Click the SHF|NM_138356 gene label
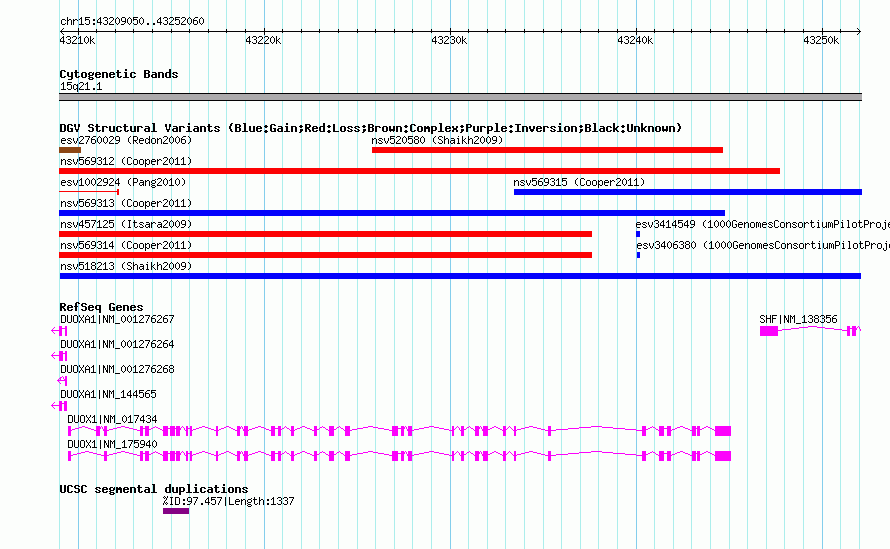The width and height of the screenshot is (890, 549). tap(798, 319)
